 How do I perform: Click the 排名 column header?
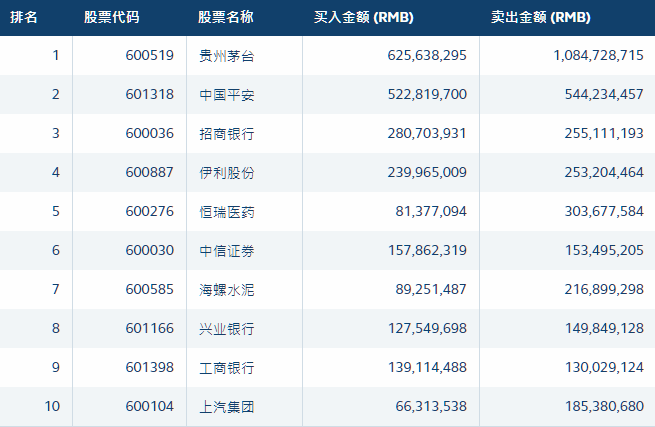click(24, 17)
